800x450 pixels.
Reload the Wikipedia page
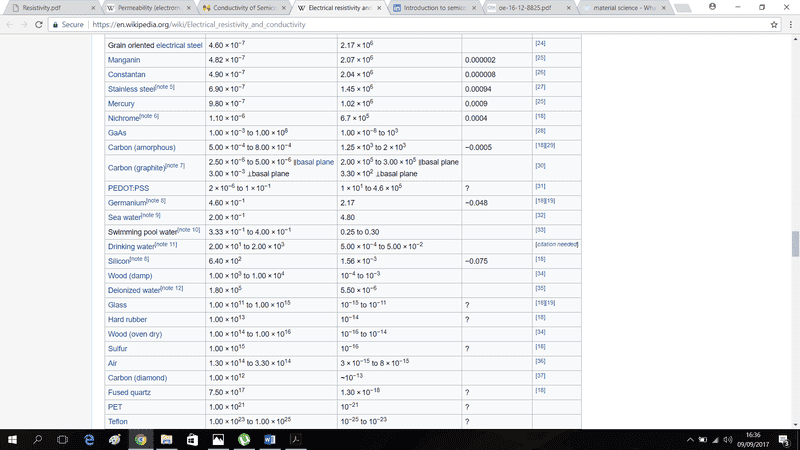(x=47, y=24)
